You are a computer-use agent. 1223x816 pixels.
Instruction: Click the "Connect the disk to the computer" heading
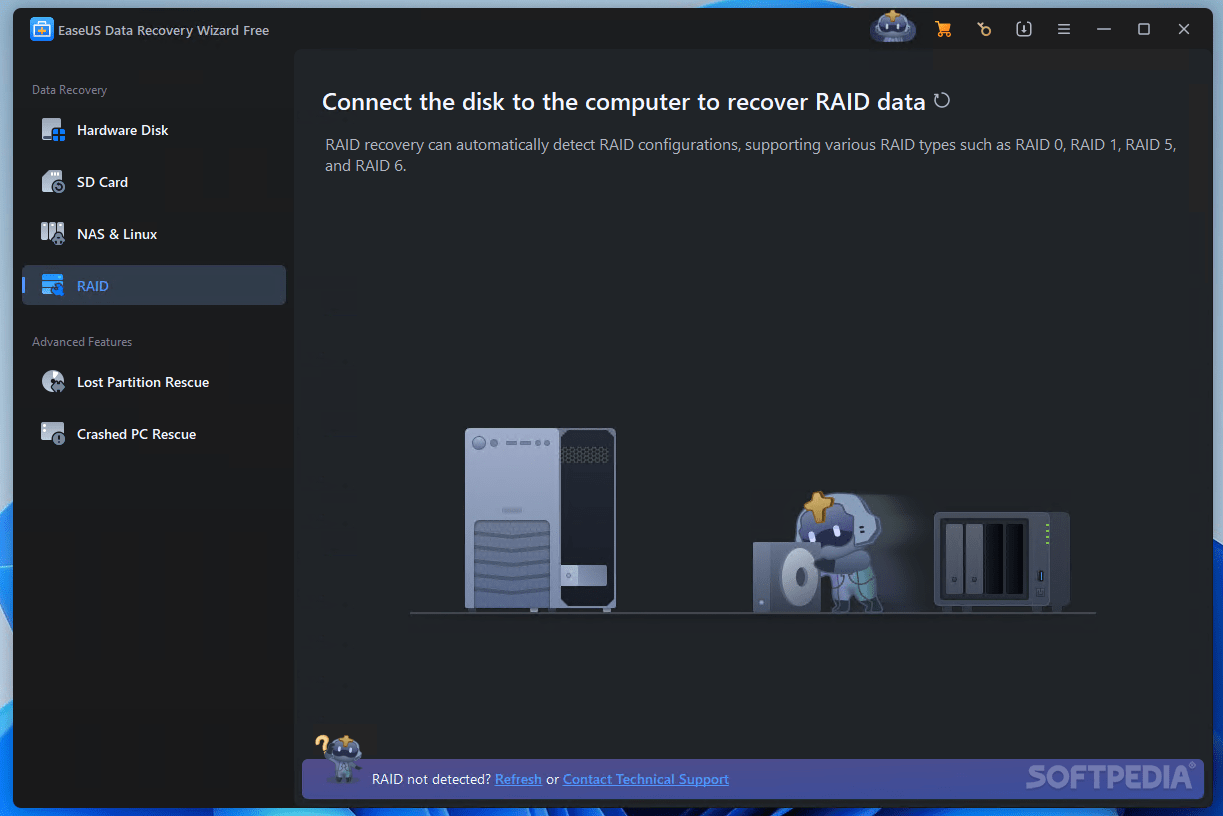tap(624, 102)
